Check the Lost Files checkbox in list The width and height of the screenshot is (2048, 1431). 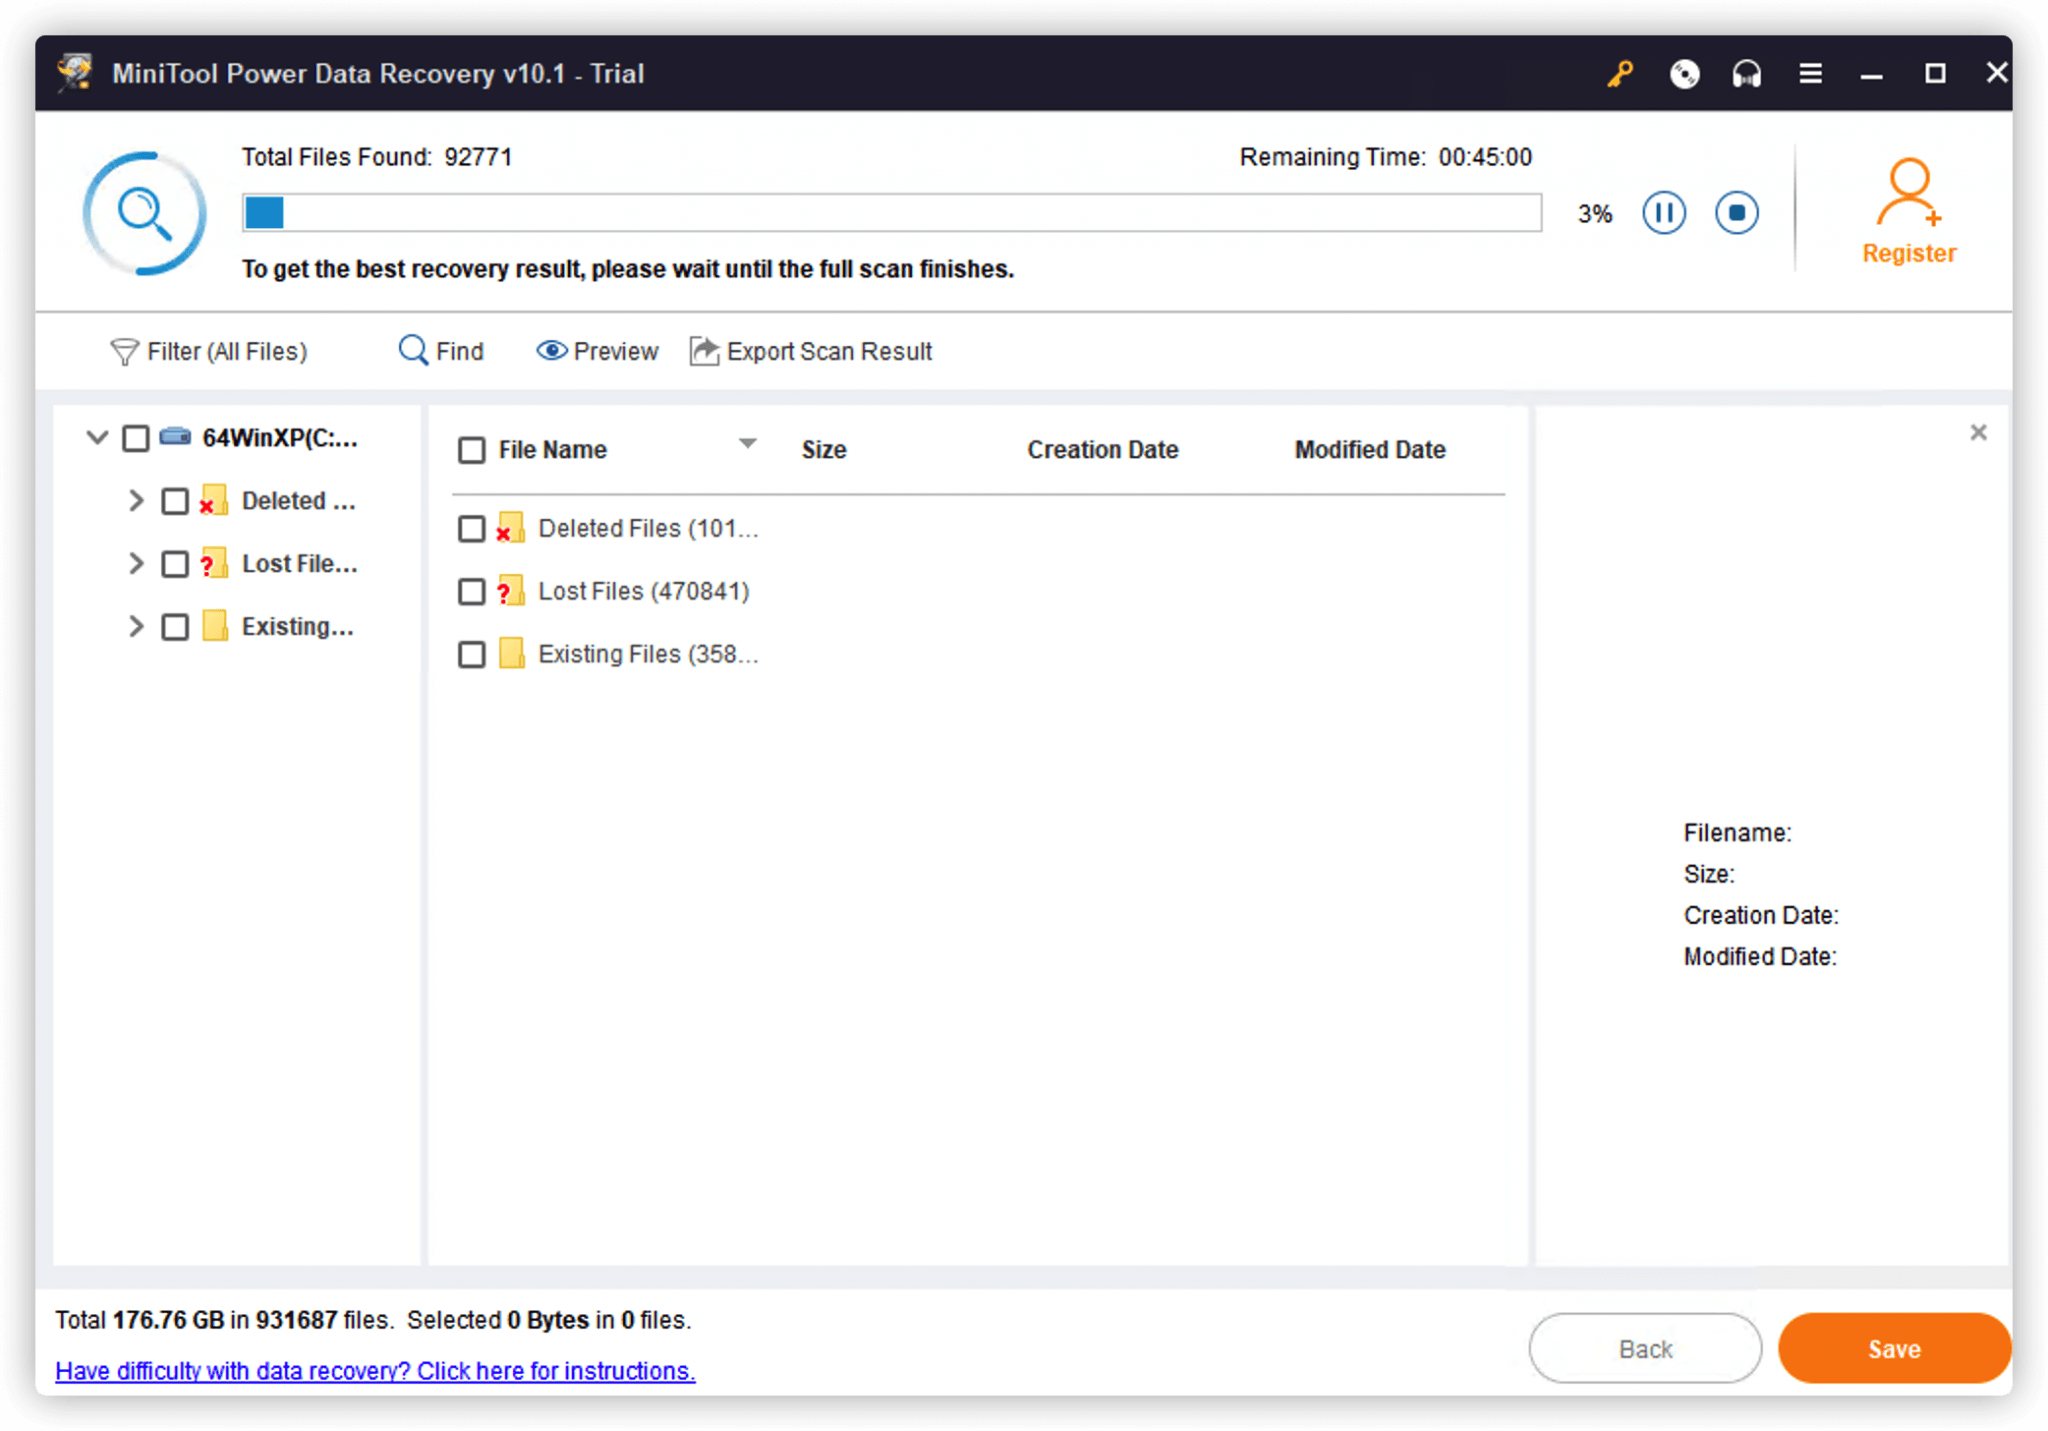pos(471,591)
